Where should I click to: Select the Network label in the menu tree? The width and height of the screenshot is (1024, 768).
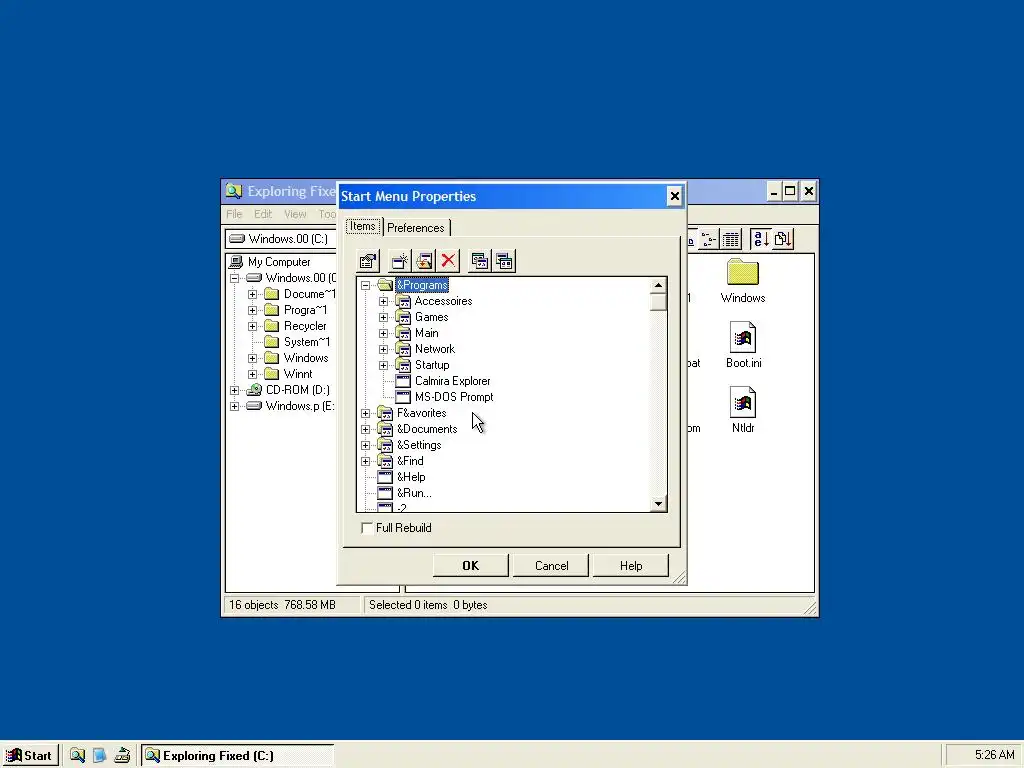(434, 349)
